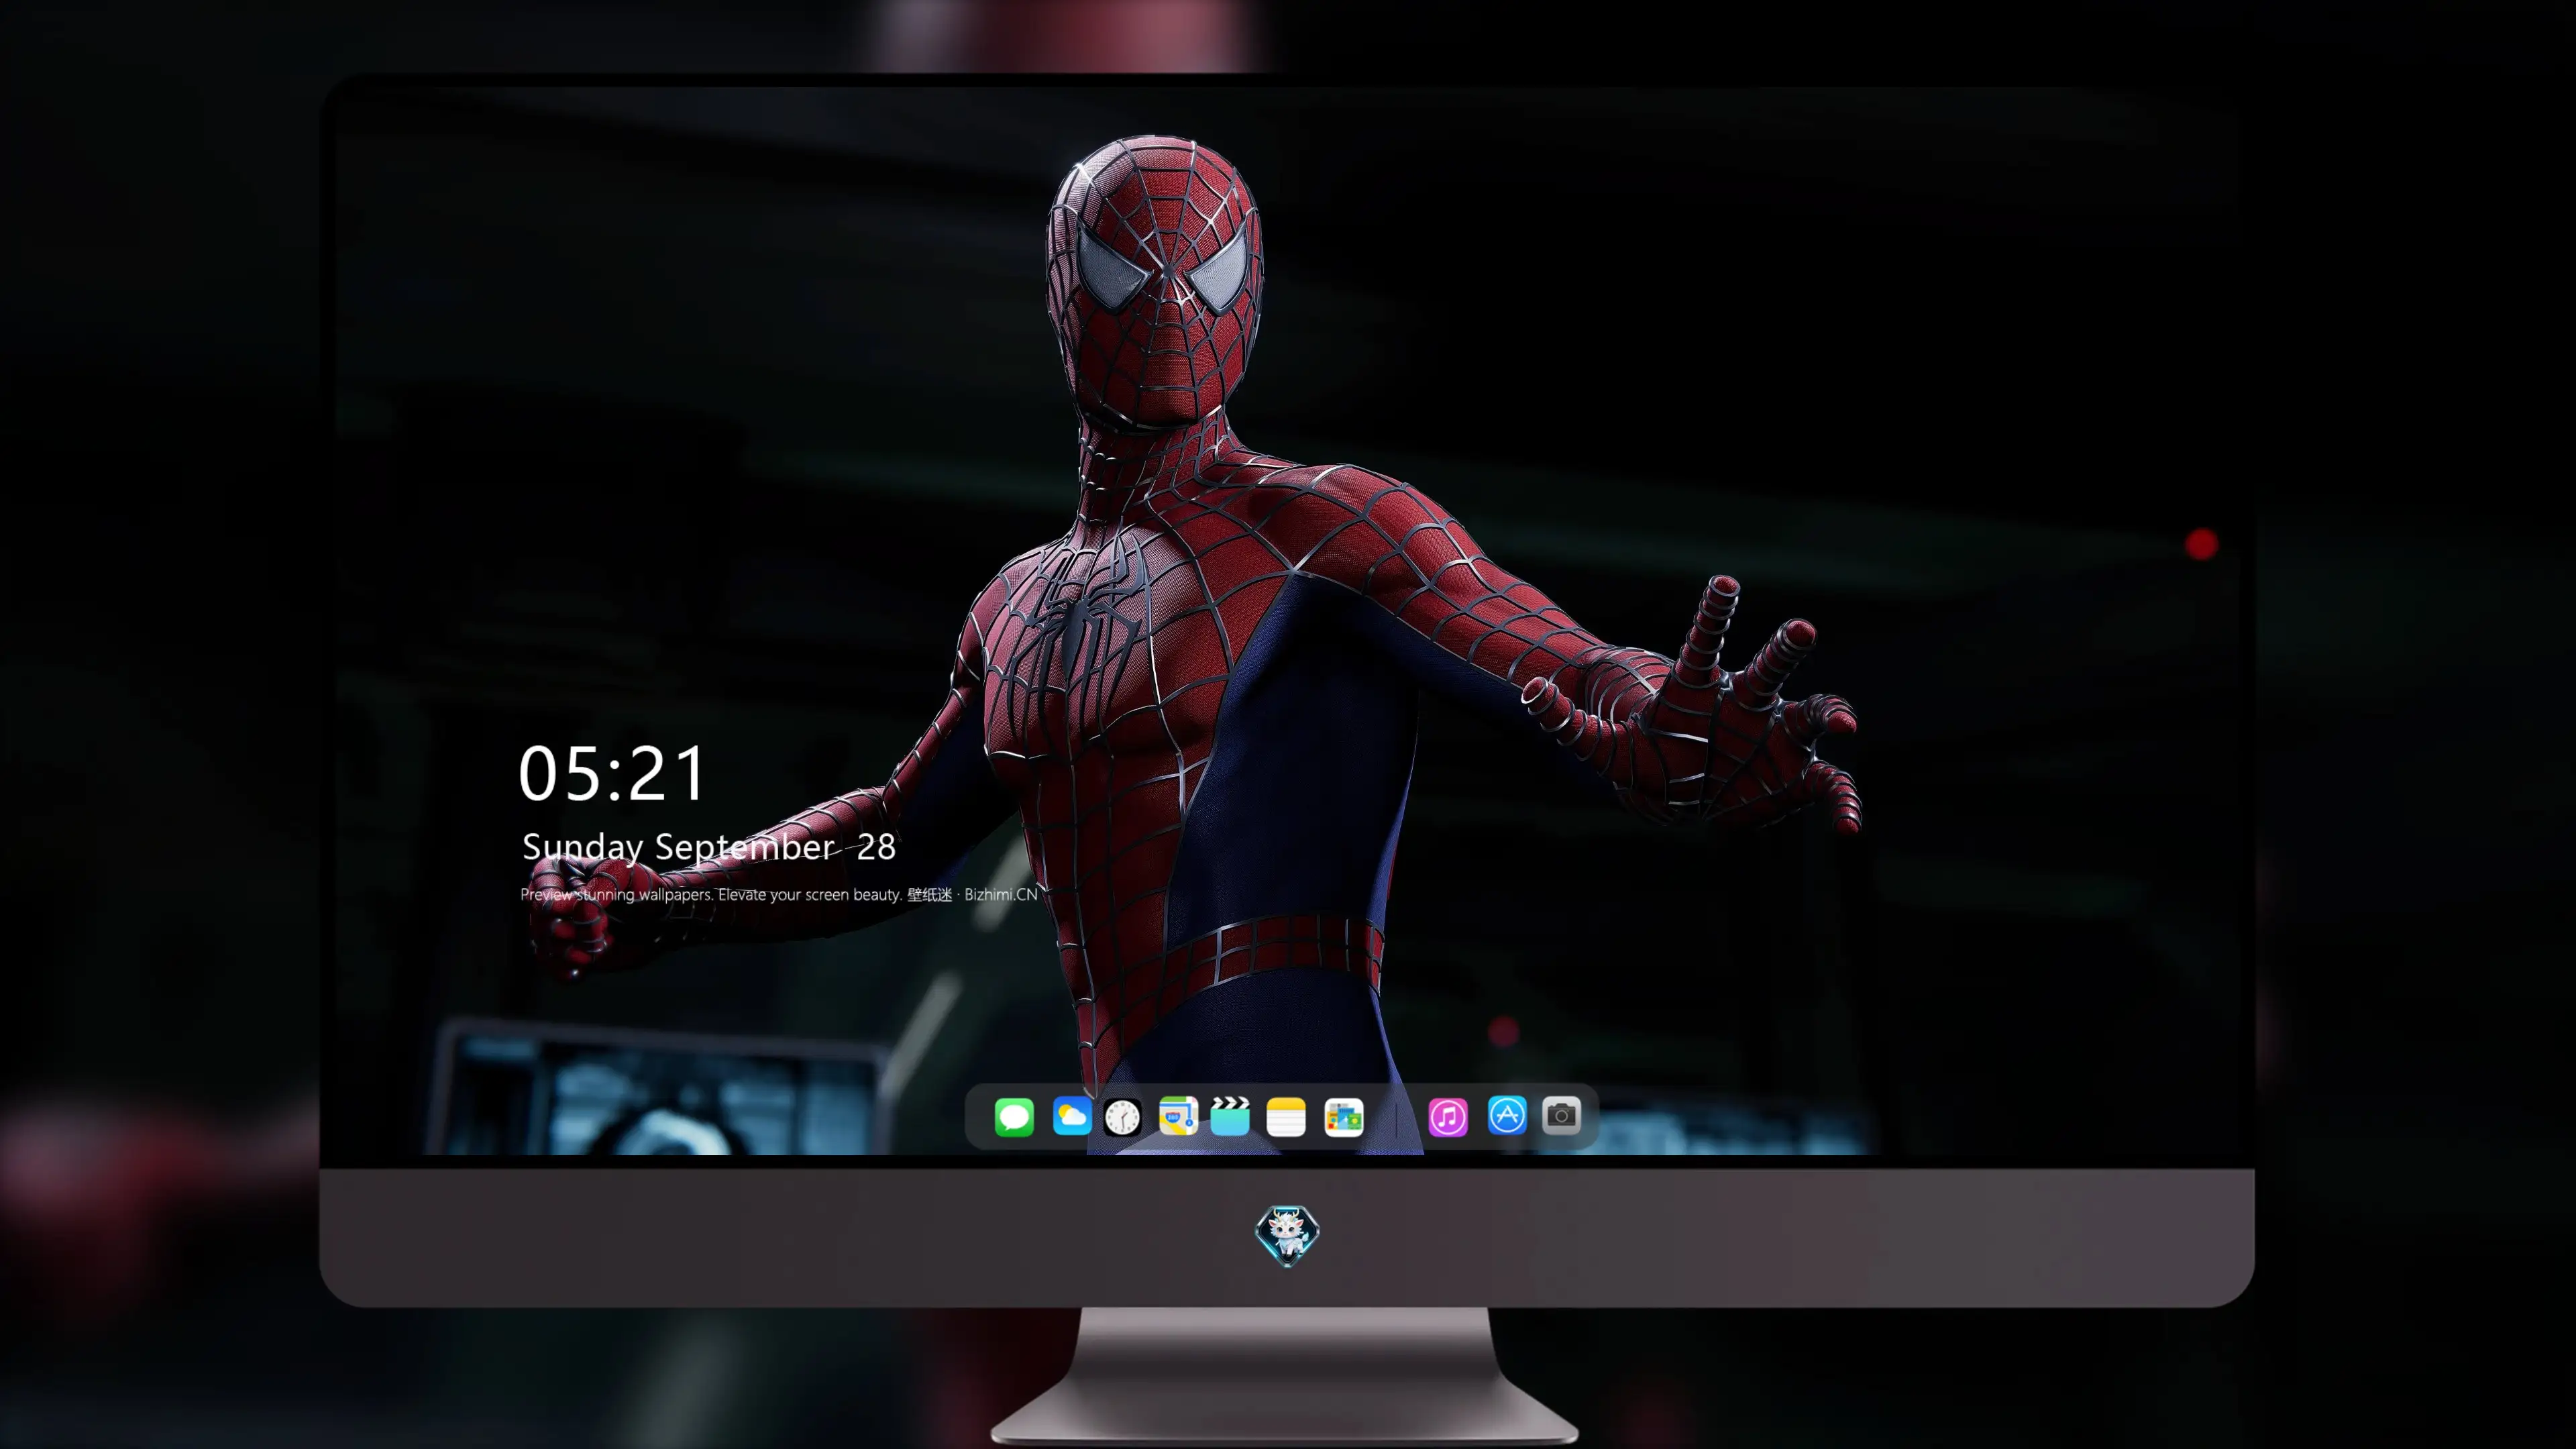The image size is (2576, 1449).
Task: Open the Clock app in the dock
Action: click(x=1122, y=1117)
